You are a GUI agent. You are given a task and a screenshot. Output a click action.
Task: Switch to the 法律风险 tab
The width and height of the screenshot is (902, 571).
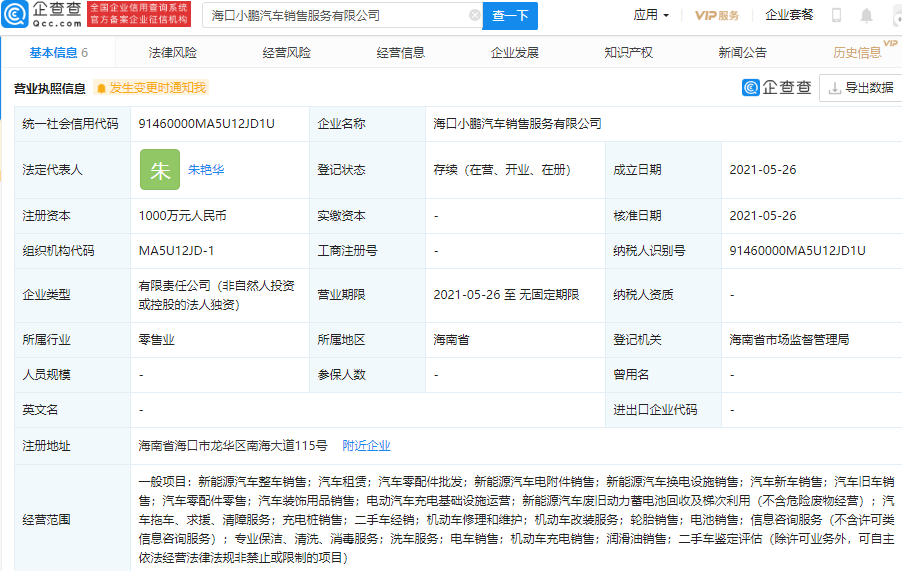coord(173,53)
